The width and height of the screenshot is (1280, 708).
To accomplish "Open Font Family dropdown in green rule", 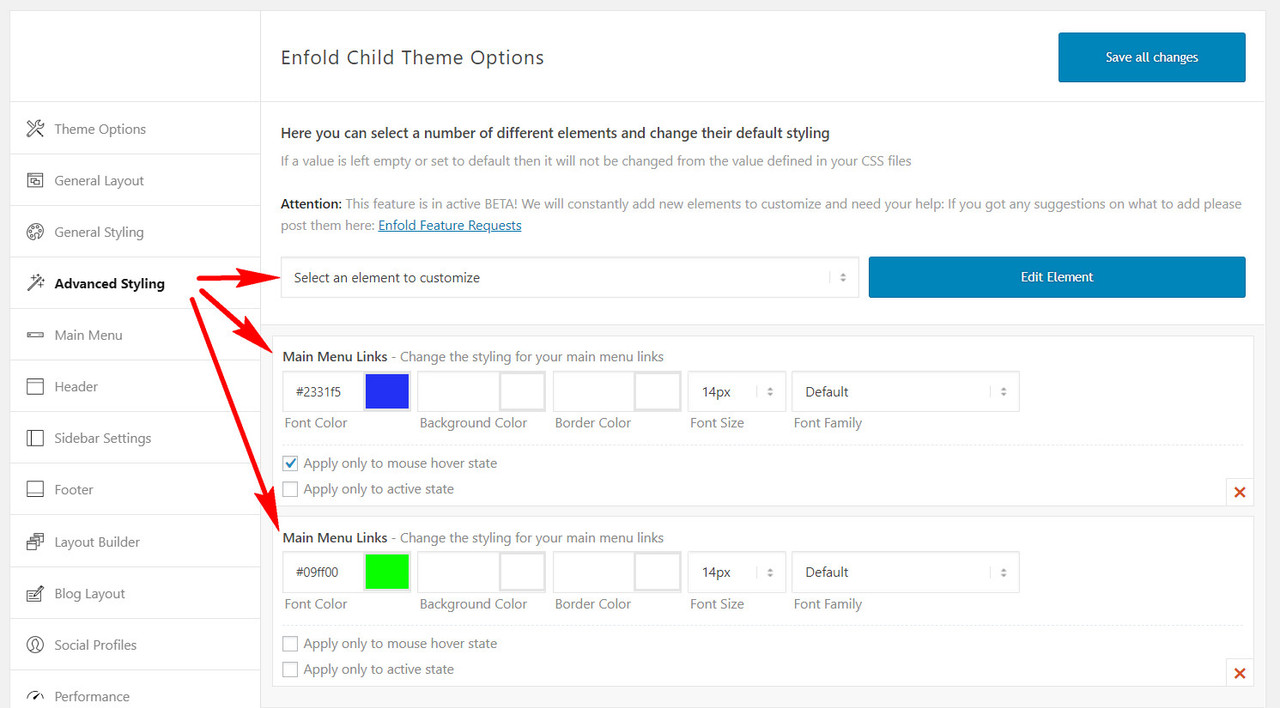I will pyautogui.click(x=905, y=572).
